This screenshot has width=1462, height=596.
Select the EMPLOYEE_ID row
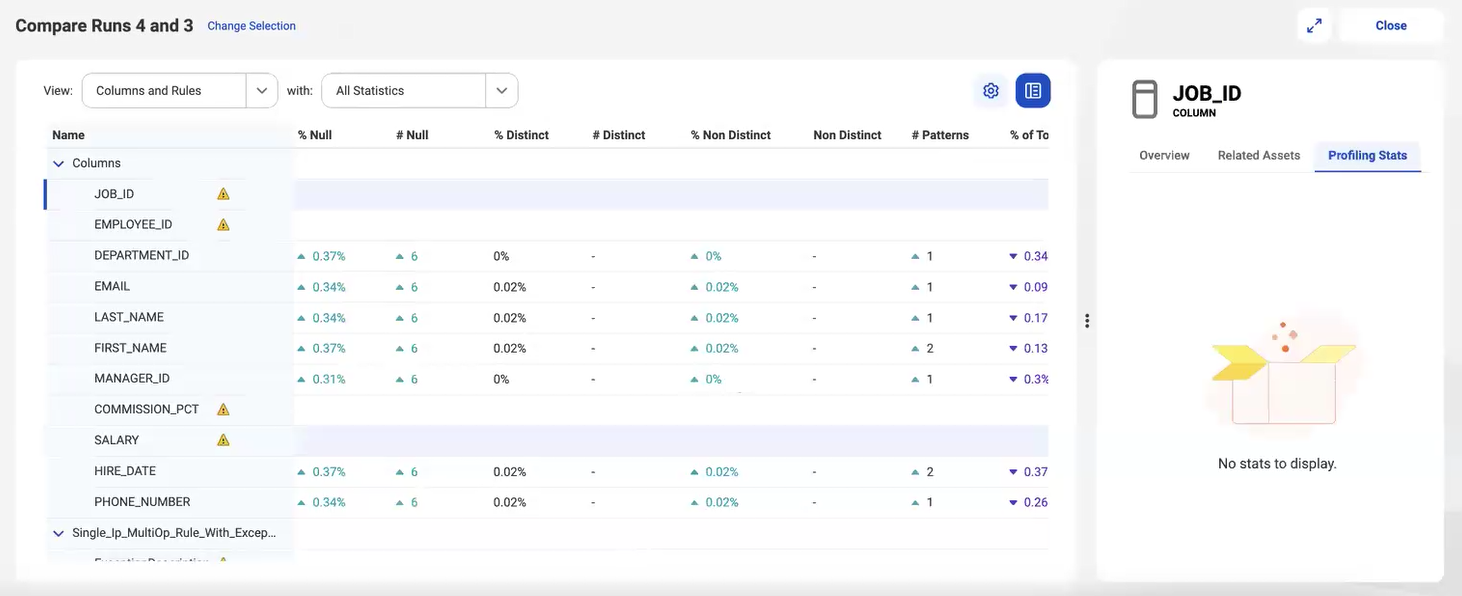coord(547,225)
